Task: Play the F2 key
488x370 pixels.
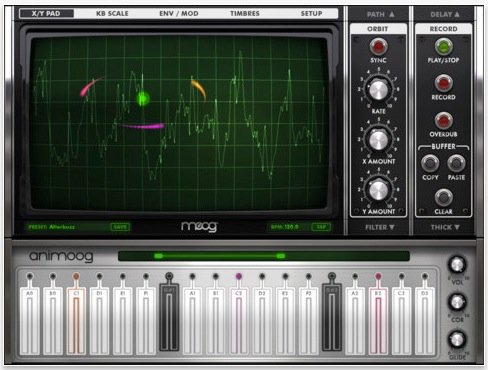Action: click(309, 320)
